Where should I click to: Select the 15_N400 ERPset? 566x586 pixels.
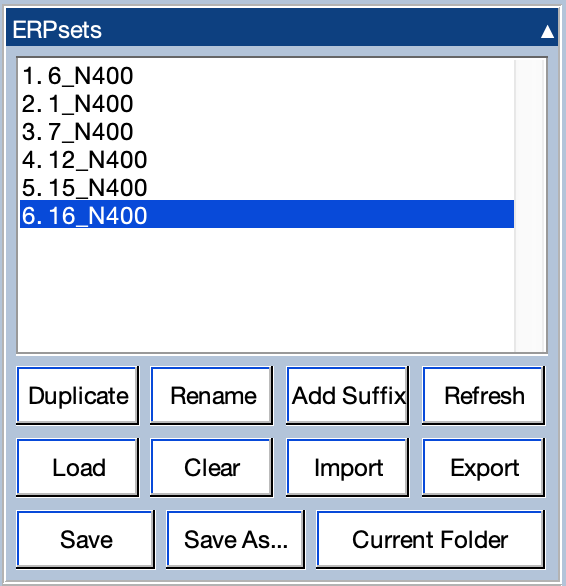(267, 188)
